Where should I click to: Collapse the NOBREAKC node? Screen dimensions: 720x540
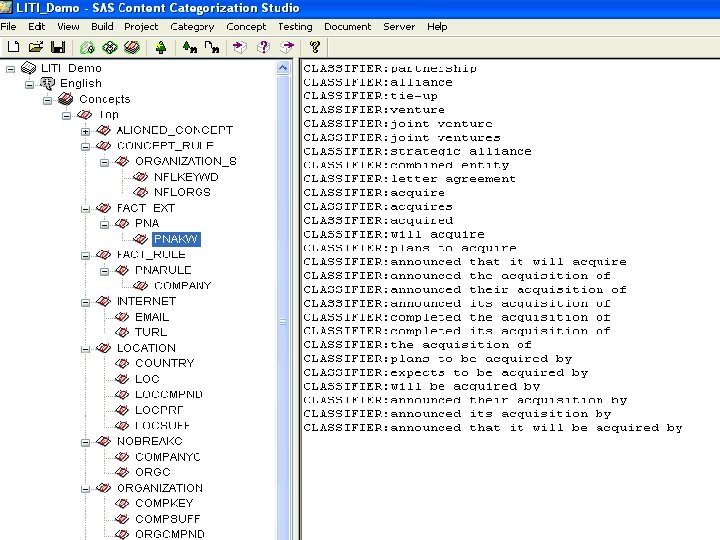pyautogui.click(x=85, y=443)
